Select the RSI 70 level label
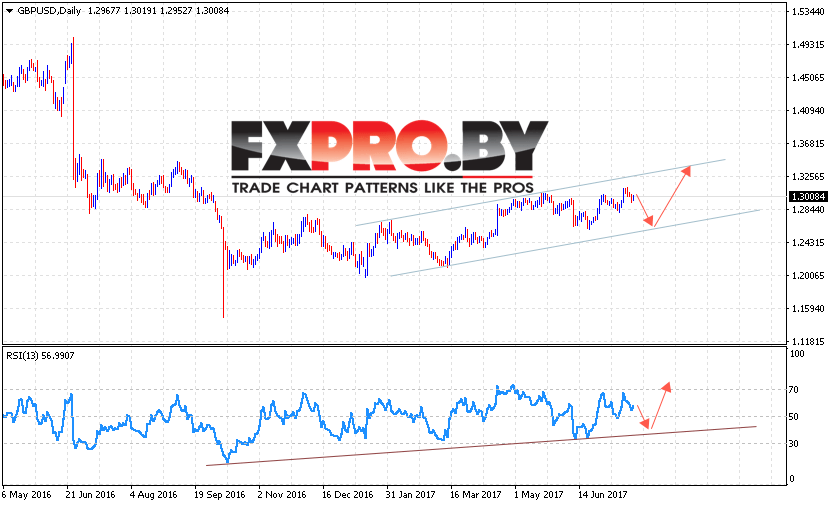The height and width of the screenshot is (506, 829). pos(794,390)
